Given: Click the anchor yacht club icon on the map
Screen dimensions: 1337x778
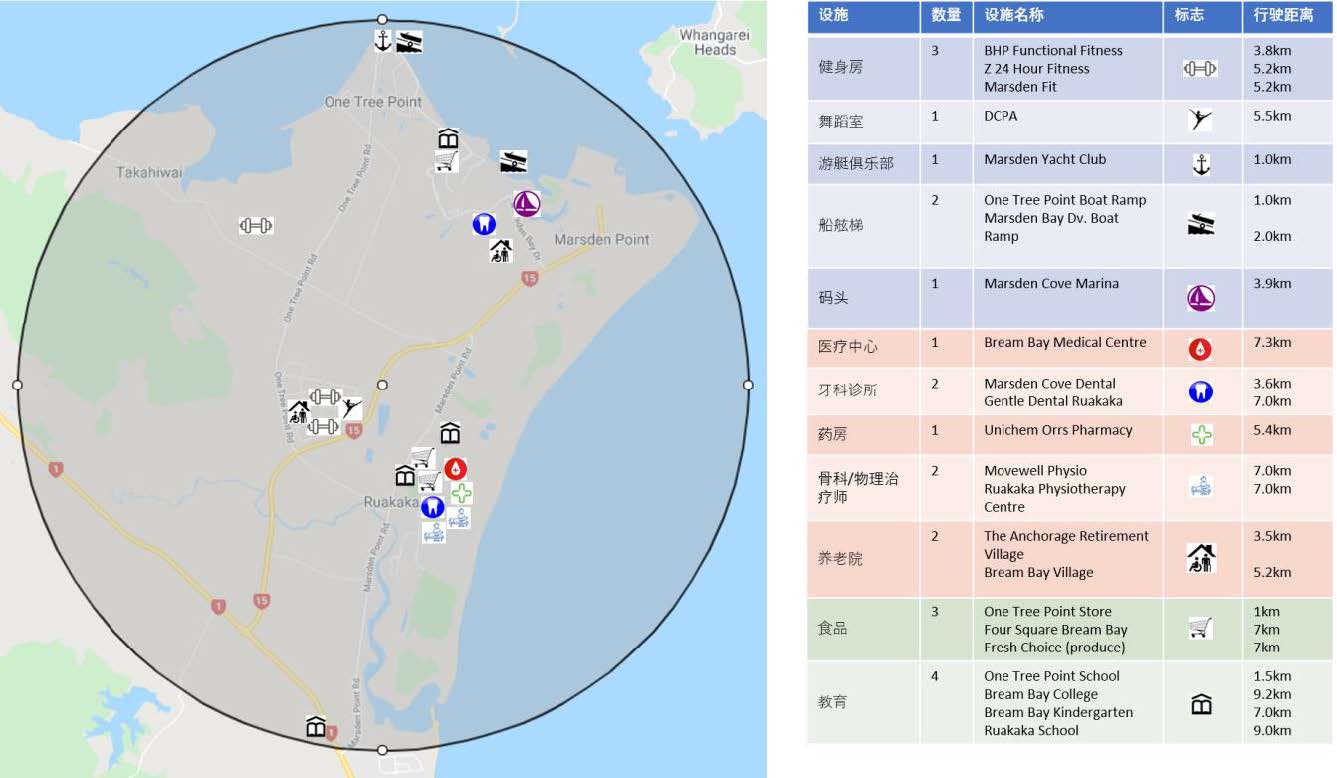Looking at the screenshot, I should tap(382, 41).
